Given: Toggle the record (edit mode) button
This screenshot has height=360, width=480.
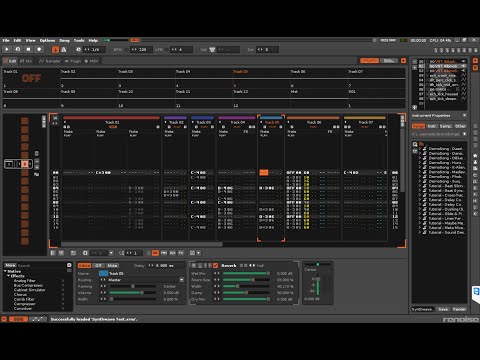Looking at the screenshot, I should 39,49.
